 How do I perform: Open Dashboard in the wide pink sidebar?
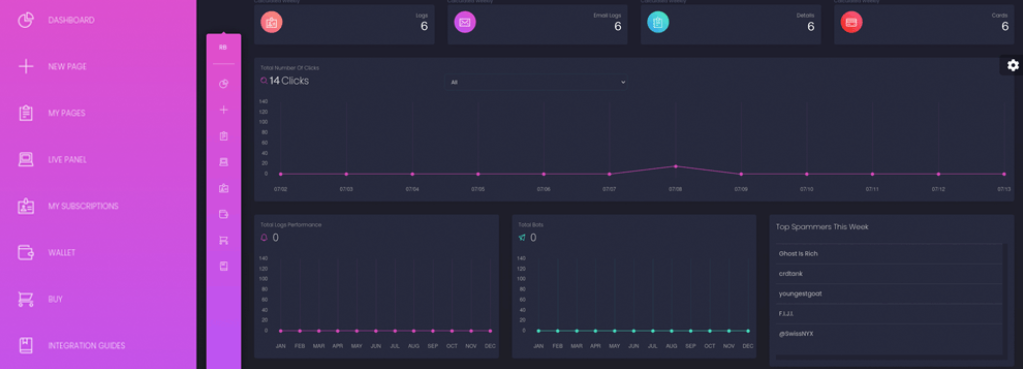[x=55, y=20]
